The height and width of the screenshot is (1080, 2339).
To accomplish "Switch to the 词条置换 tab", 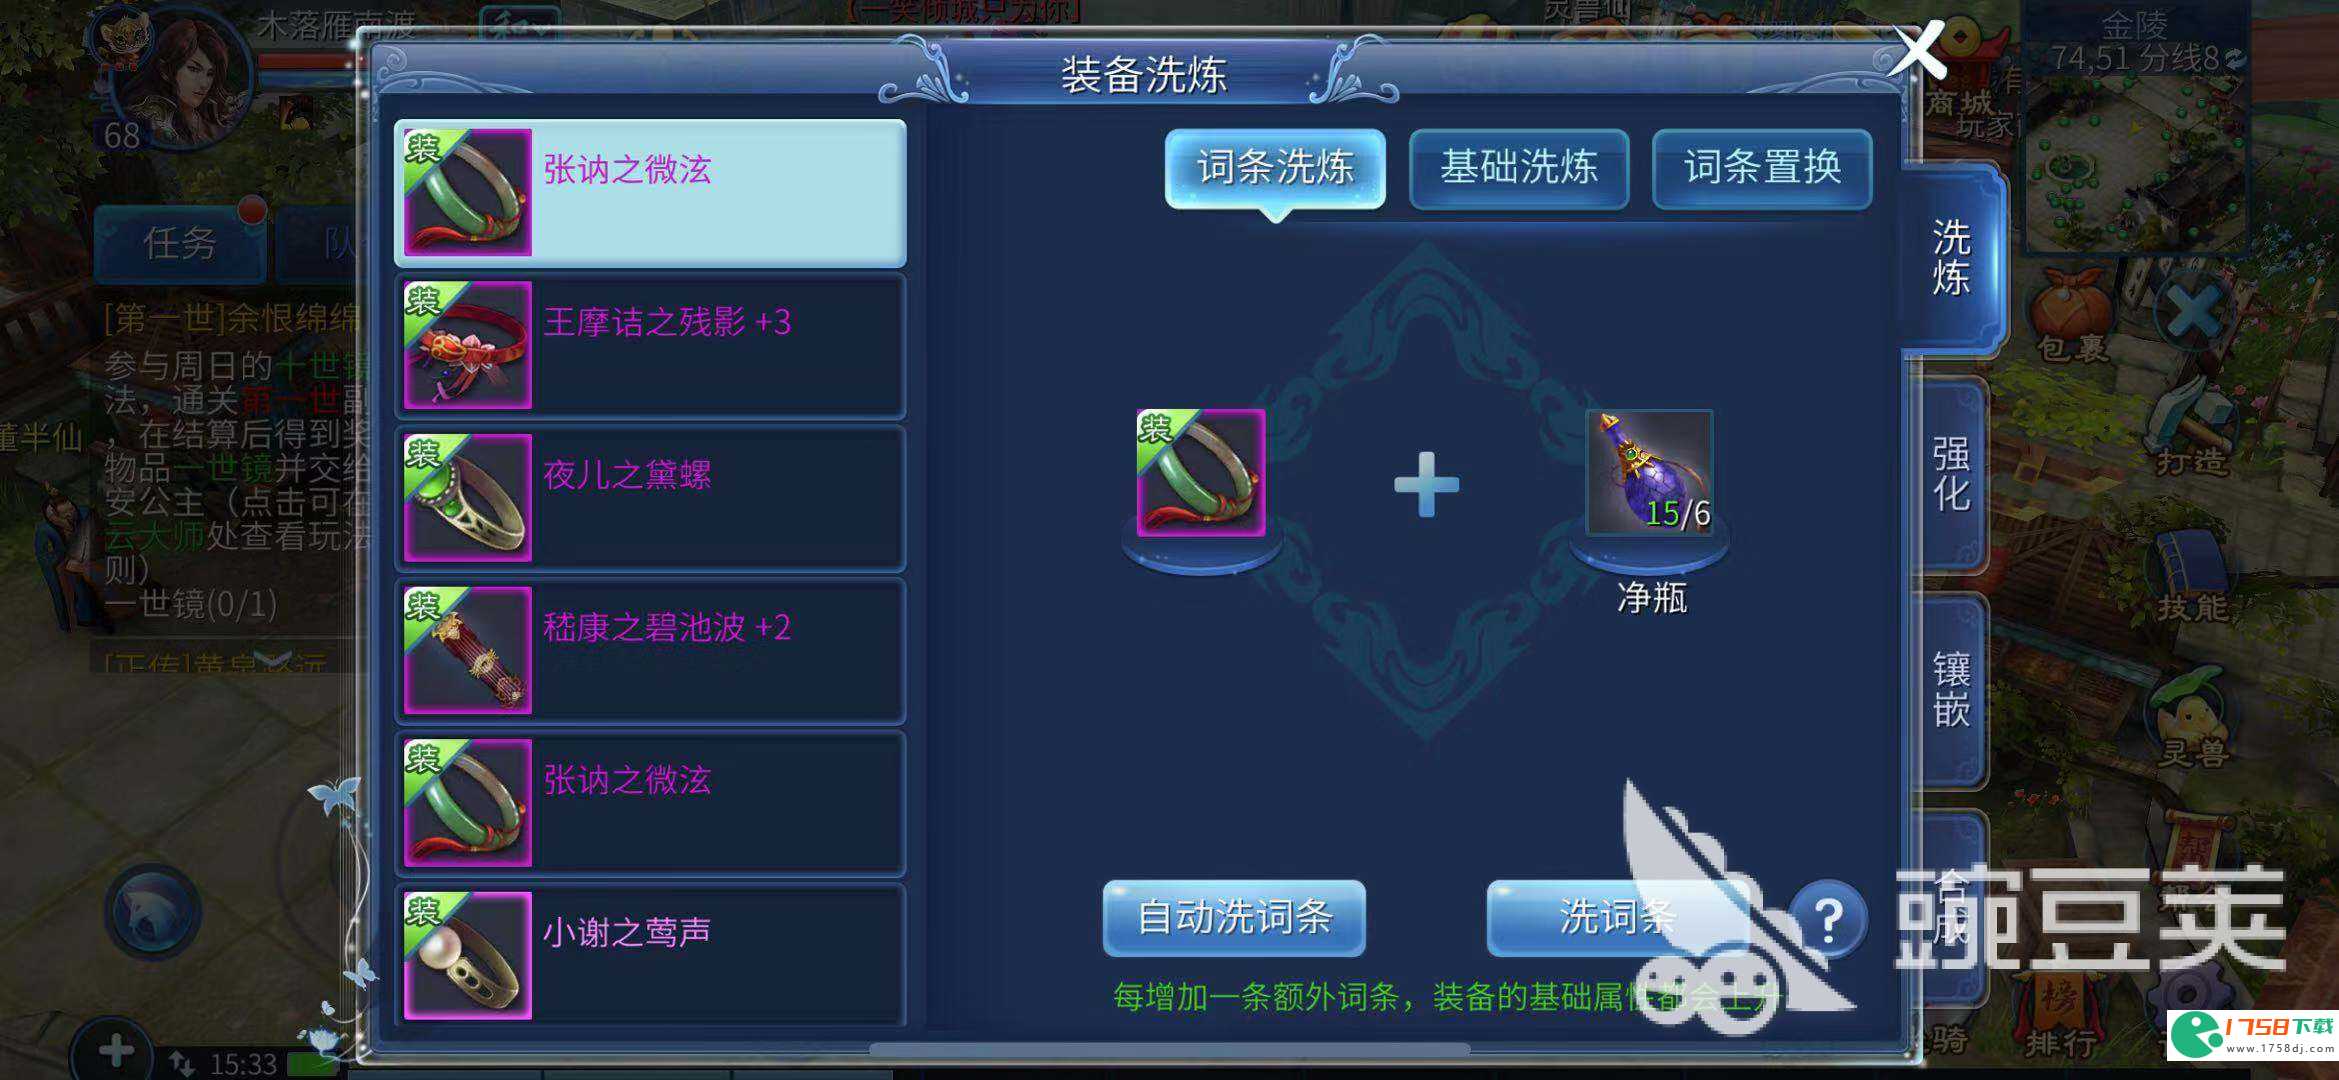I will point(1762,168).
